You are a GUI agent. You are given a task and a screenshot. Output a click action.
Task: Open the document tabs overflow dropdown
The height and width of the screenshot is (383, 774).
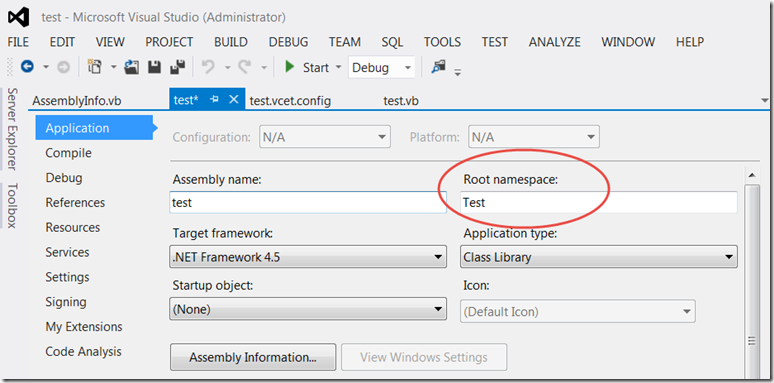click(765, 100)
